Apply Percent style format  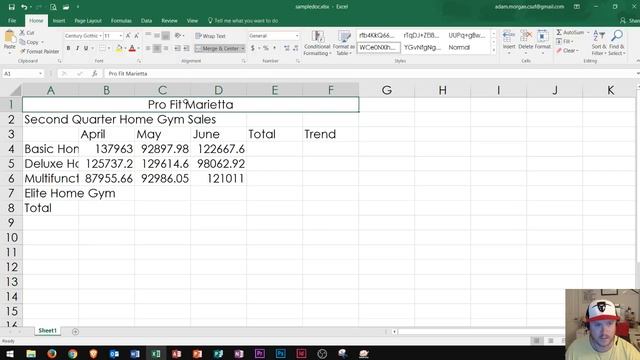(266, 48)
